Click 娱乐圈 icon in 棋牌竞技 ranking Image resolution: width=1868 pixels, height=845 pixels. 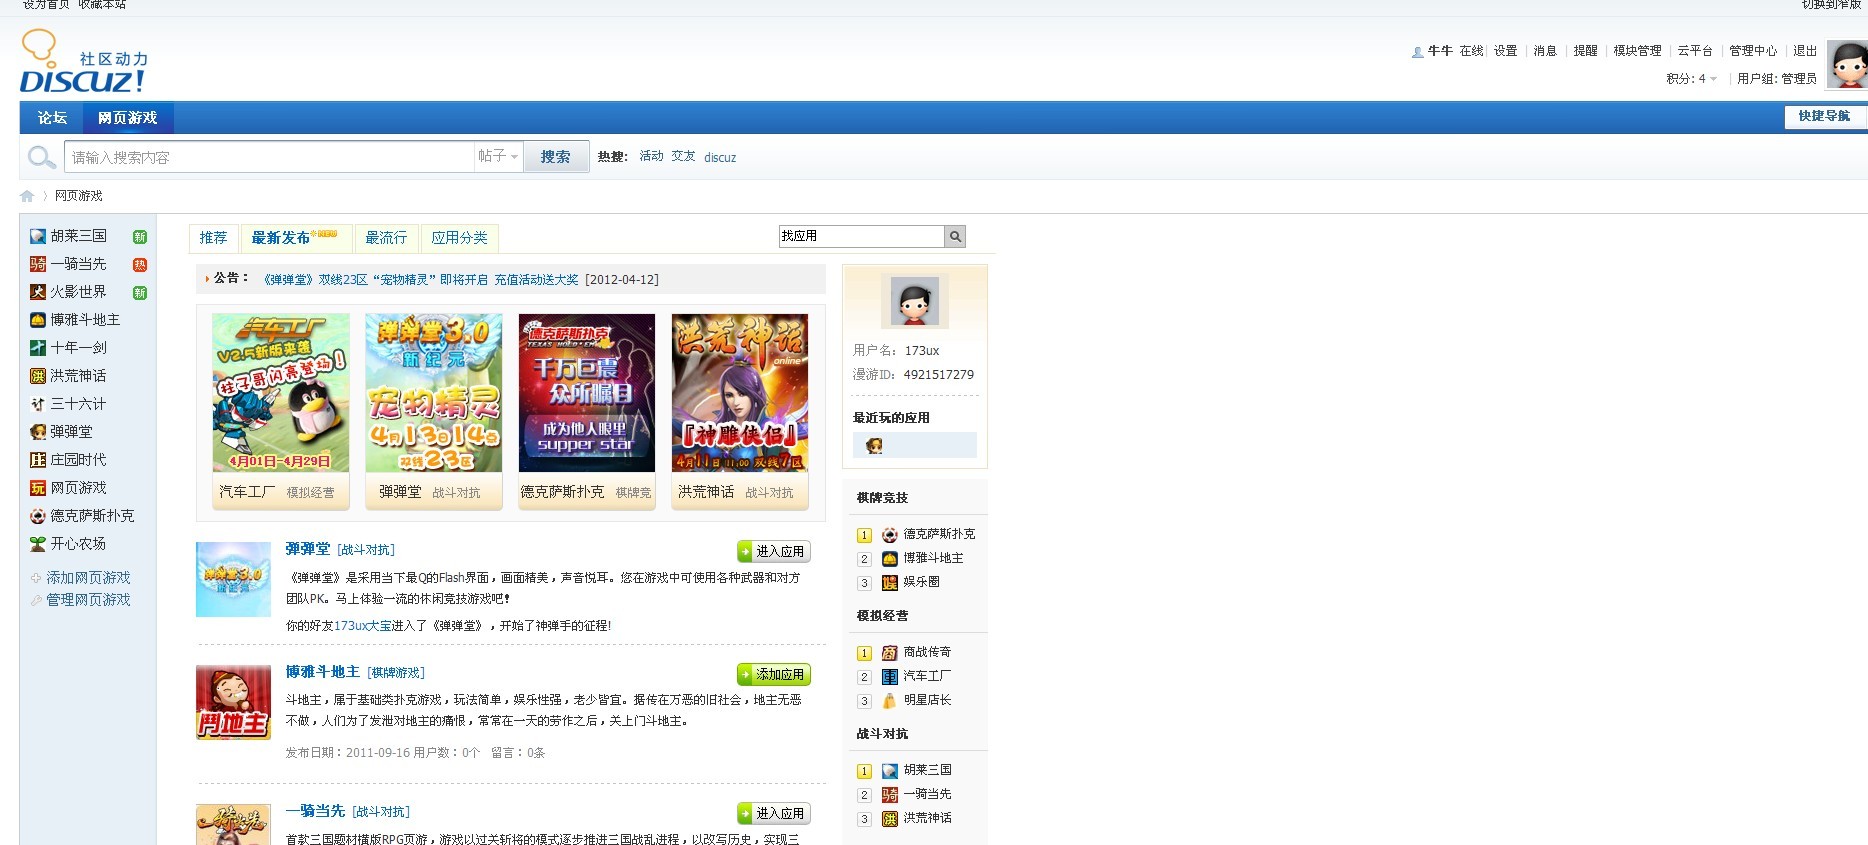pos(890,583)
